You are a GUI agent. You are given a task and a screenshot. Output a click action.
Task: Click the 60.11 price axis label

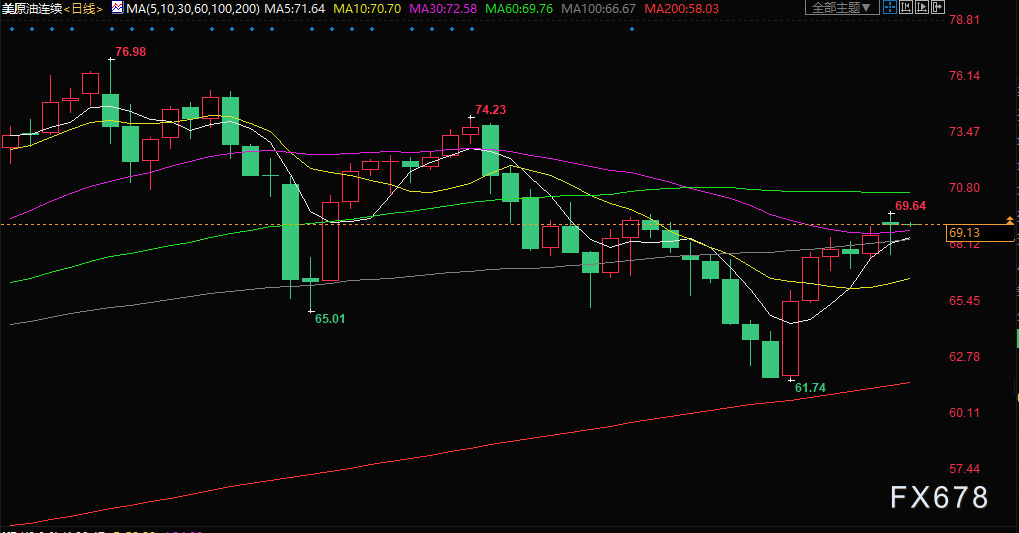(x=964, y=412)
